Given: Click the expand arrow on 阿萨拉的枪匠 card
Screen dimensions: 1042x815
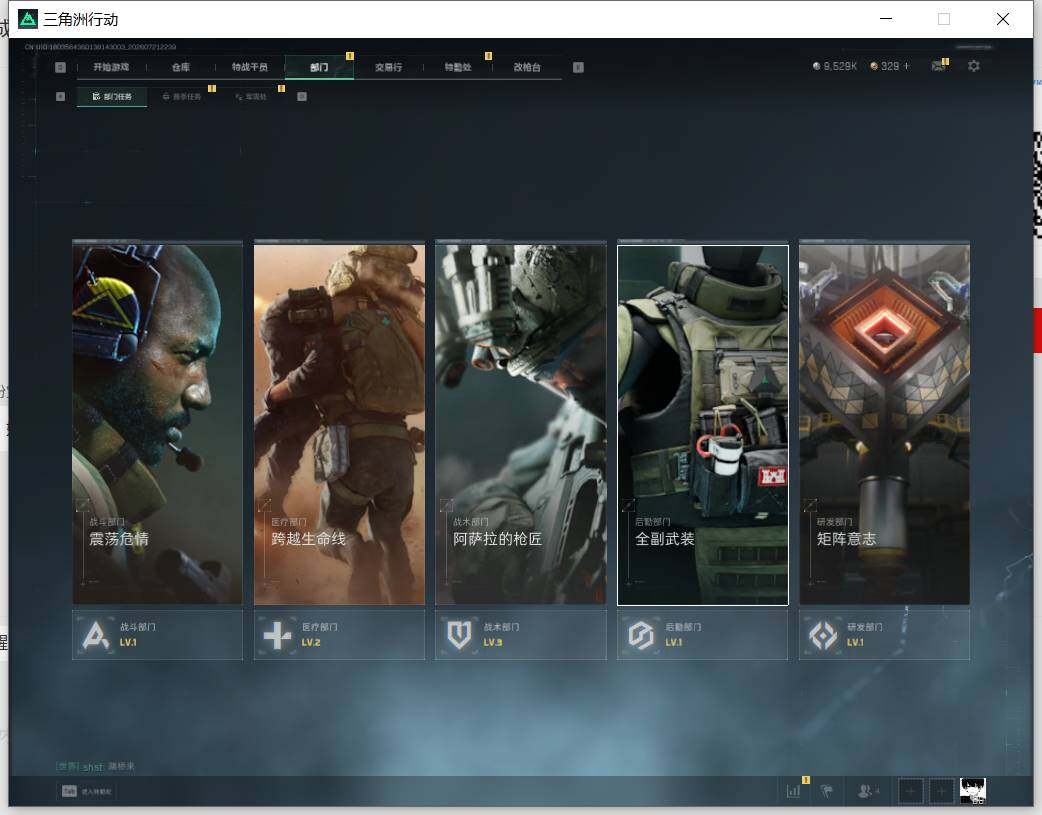Looking at the screenshot, I should pos(446,506).
